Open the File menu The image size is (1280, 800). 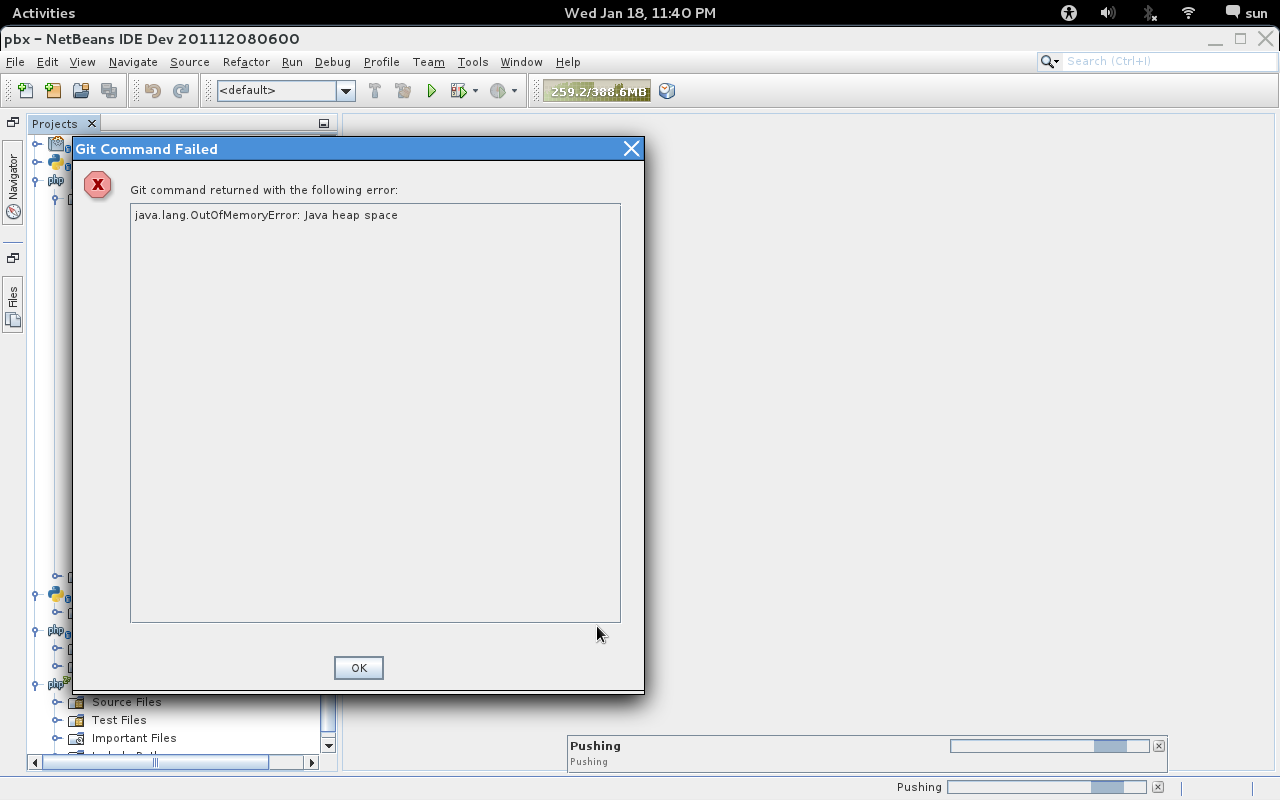tap(15, 62)
